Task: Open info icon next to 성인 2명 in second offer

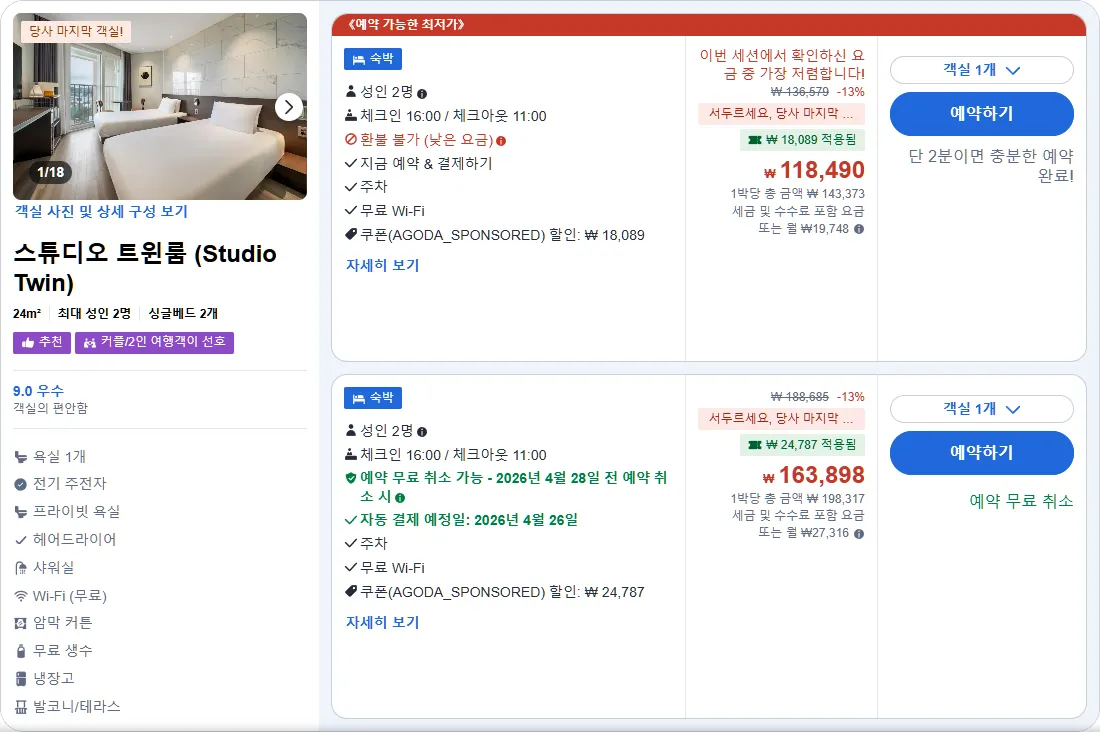Action: click(x=422, y=432)
